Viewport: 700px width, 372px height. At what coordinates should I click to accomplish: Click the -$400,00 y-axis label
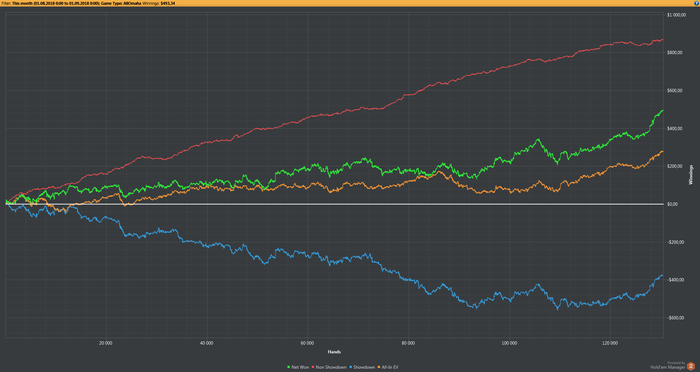tap(675, 280)
